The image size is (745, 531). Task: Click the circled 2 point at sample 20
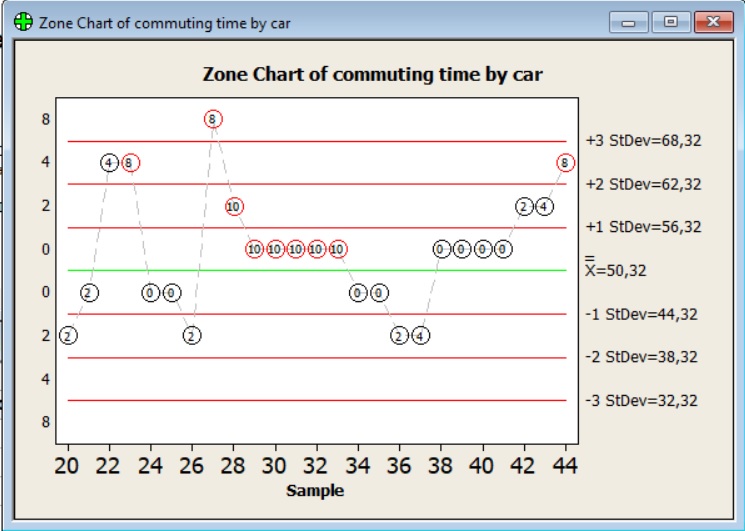pos(68,335)
